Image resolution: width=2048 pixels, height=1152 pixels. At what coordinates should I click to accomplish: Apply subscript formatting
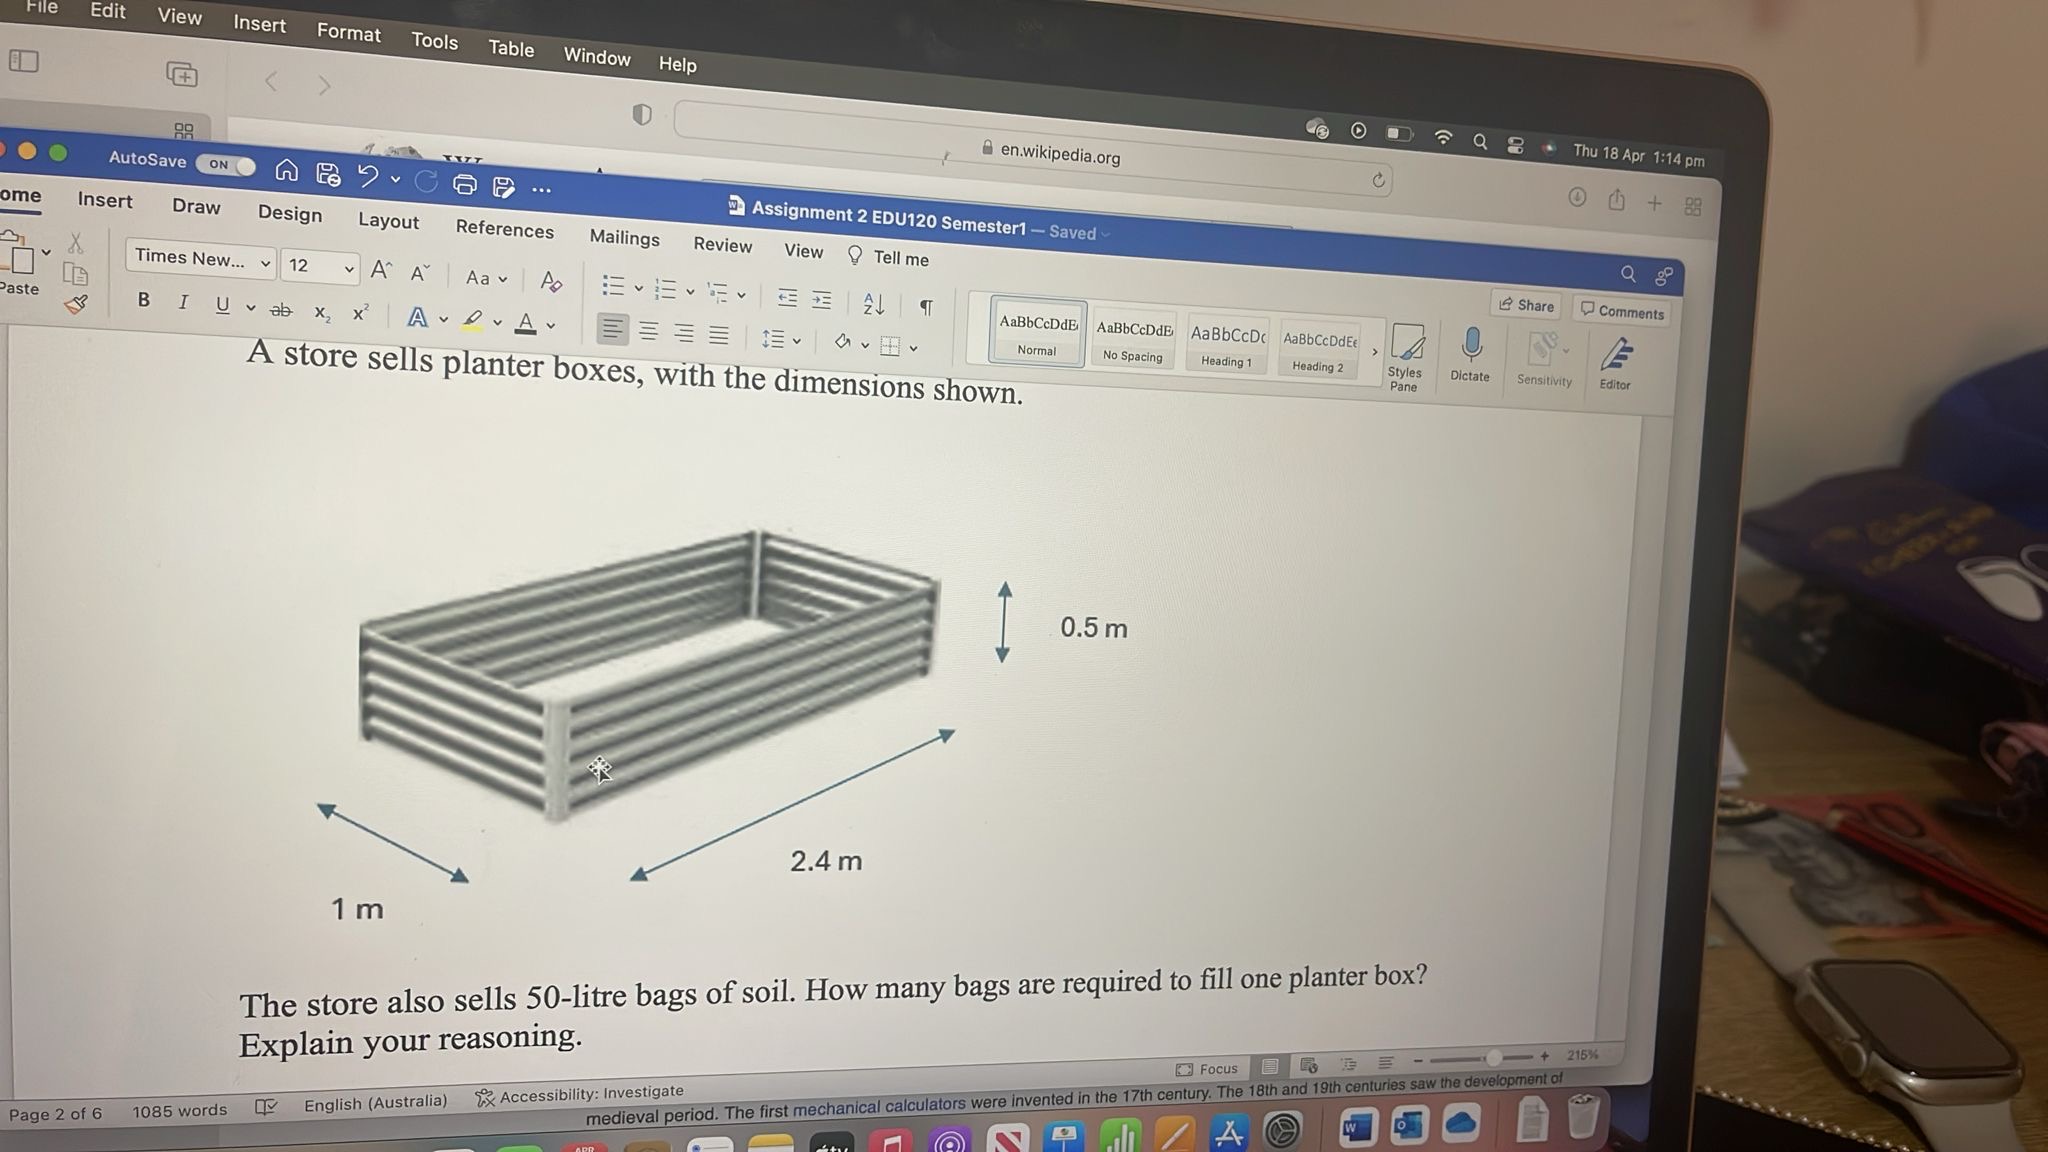(320, 313)
